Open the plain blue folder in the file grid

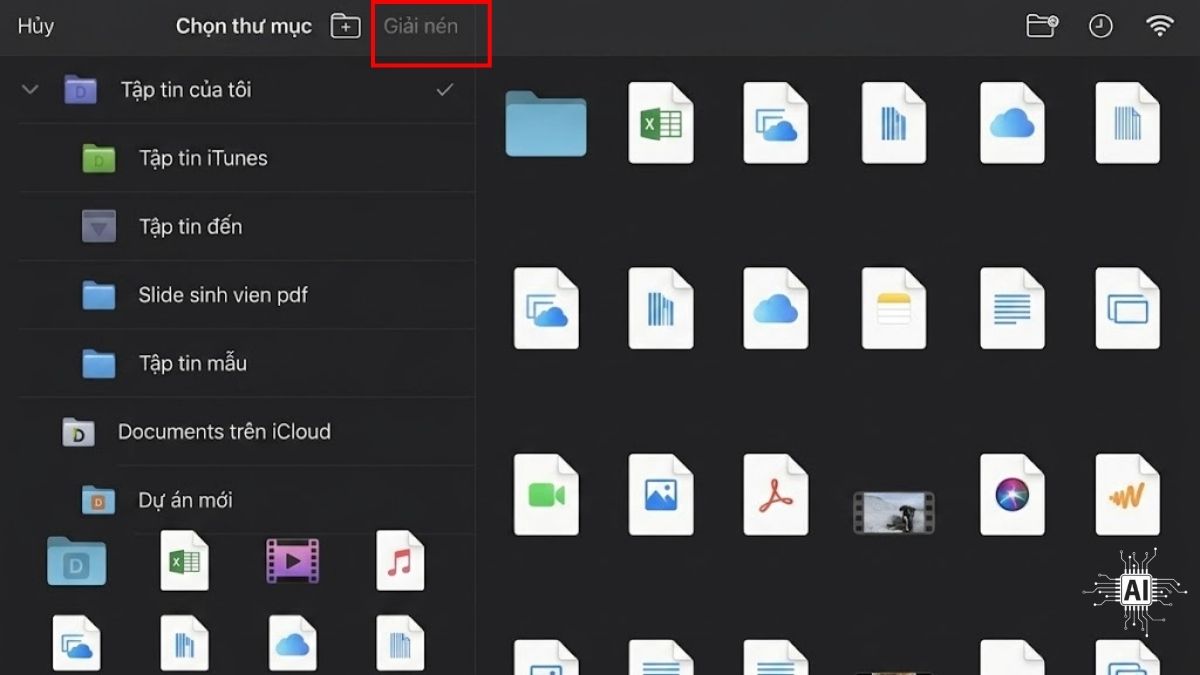point(546,123)
